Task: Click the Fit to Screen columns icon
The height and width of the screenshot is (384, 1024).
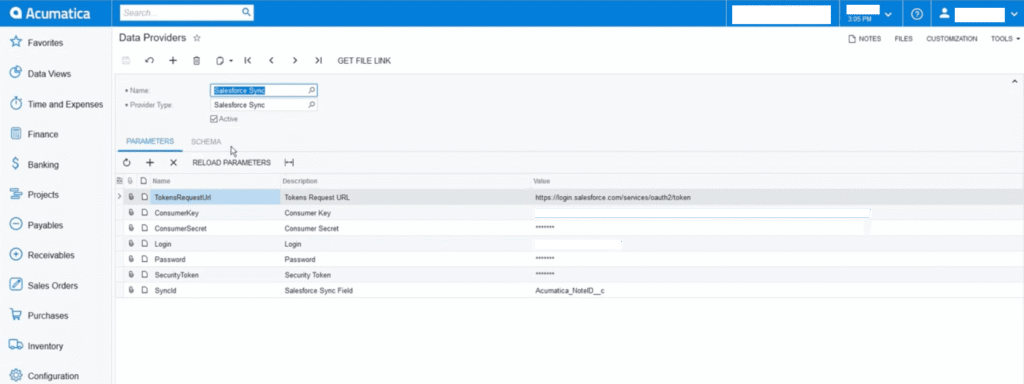Action: [289, 163]
